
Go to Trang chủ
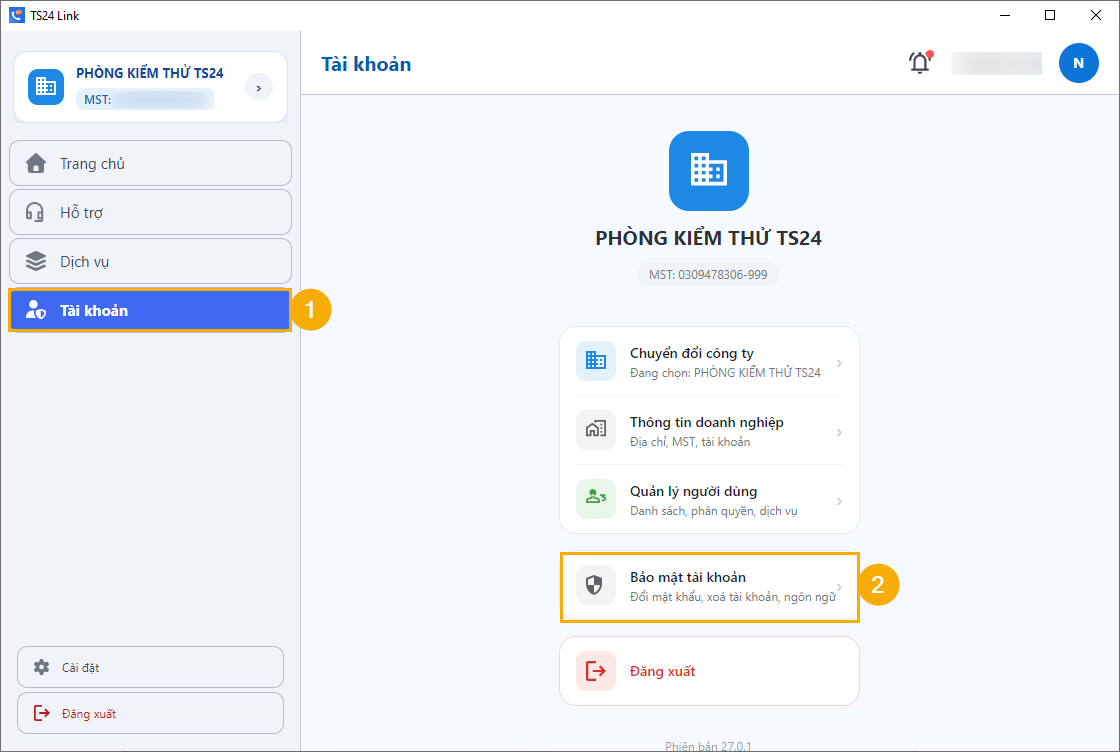click(x=150, y=164)
